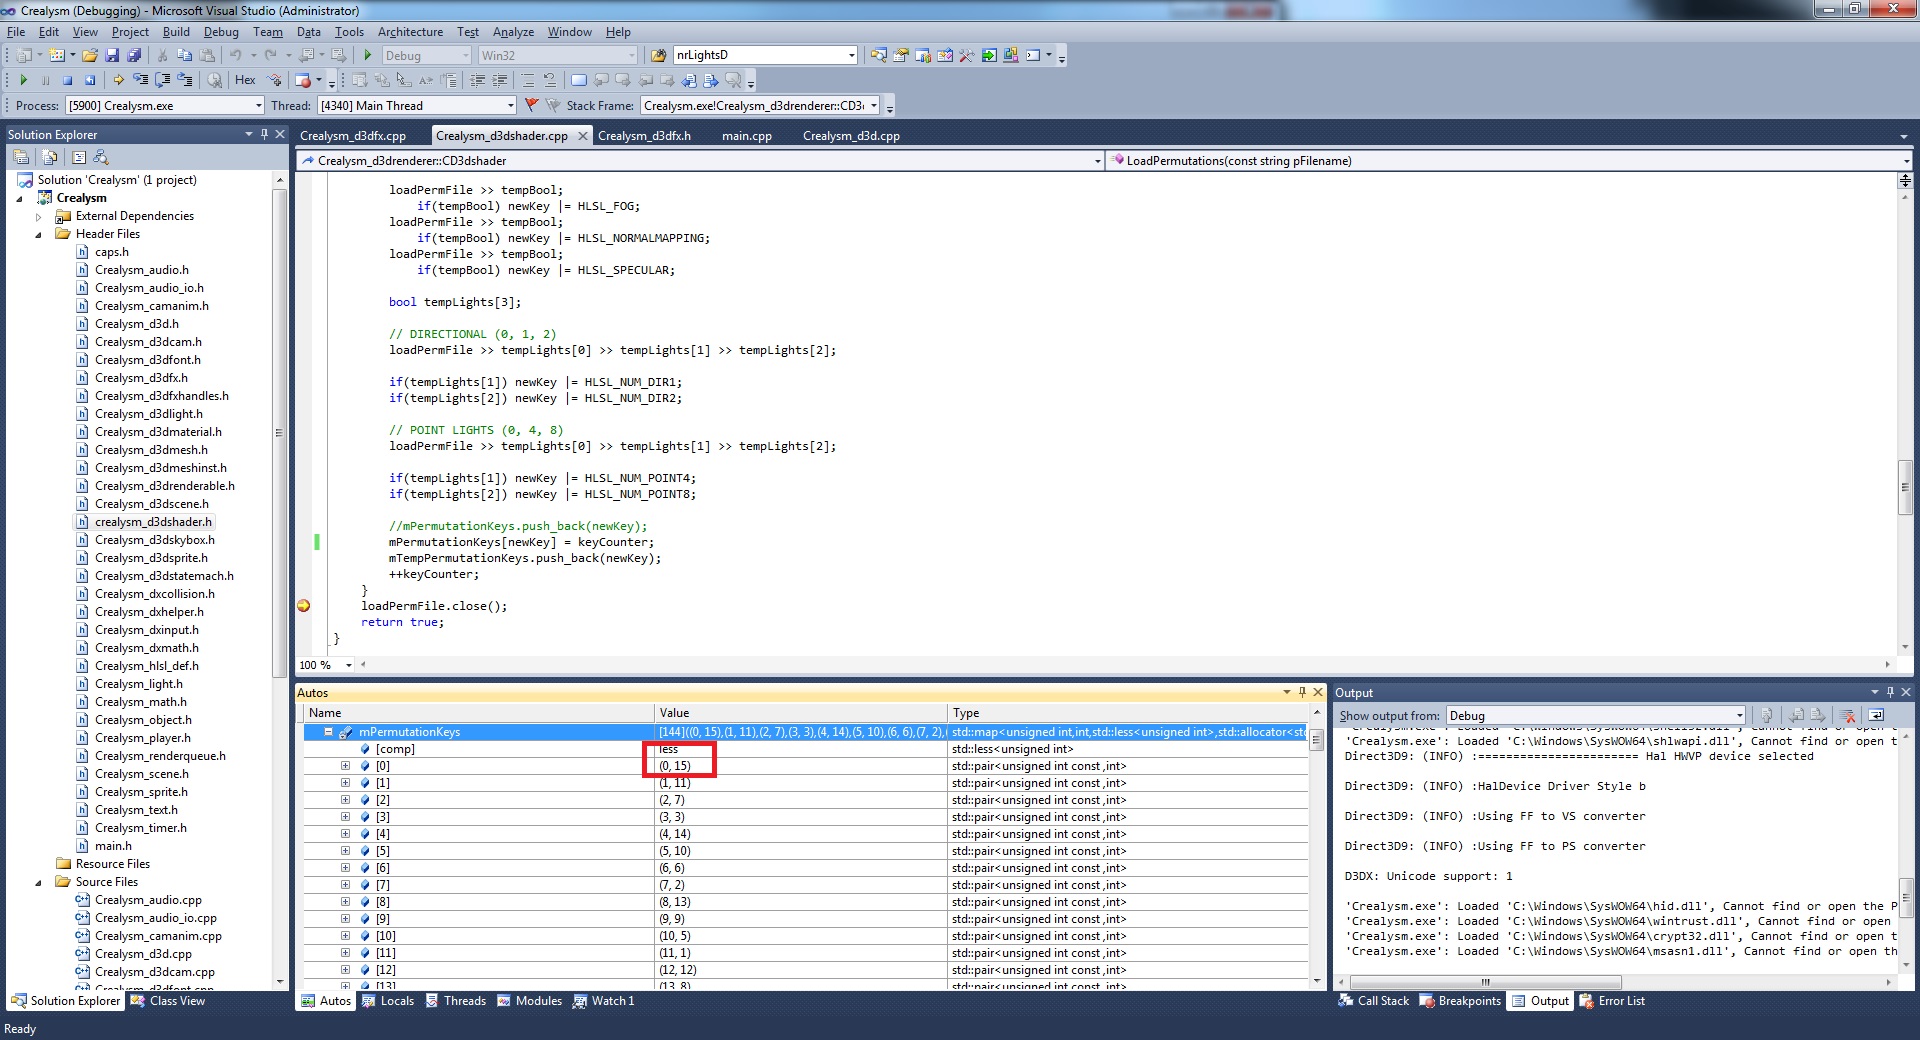Toggle Hex display mode
This screenshot has width=1920, height=1040.
point(245,80)
